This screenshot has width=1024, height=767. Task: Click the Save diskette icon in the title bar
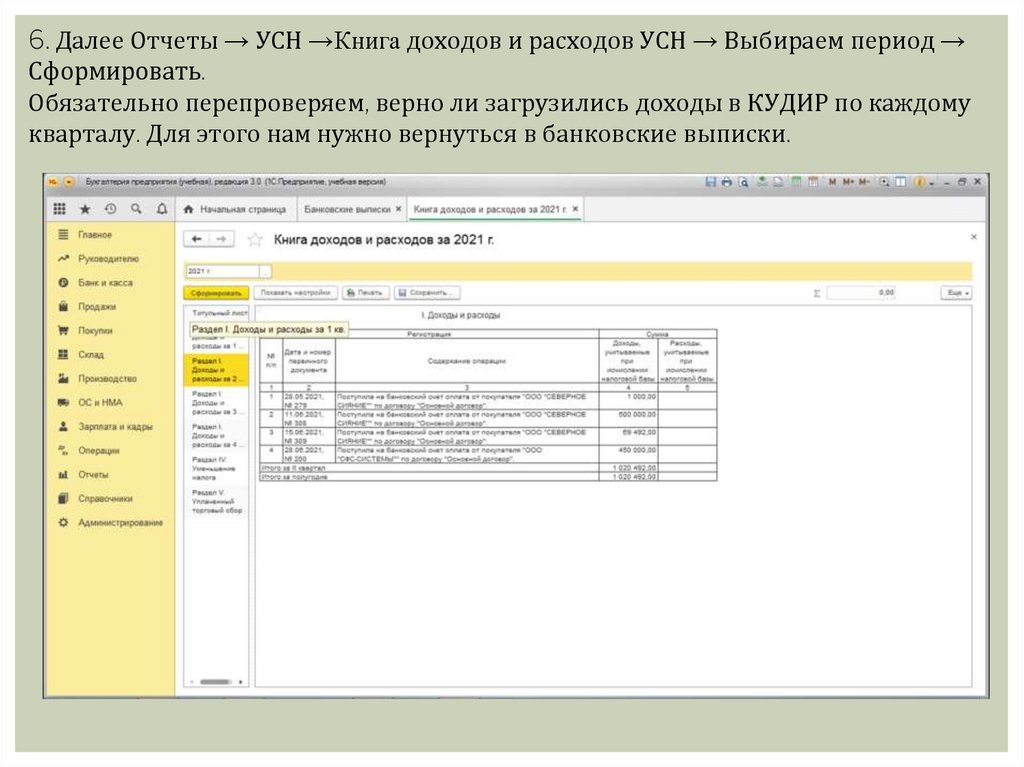[x=710, y=182]
